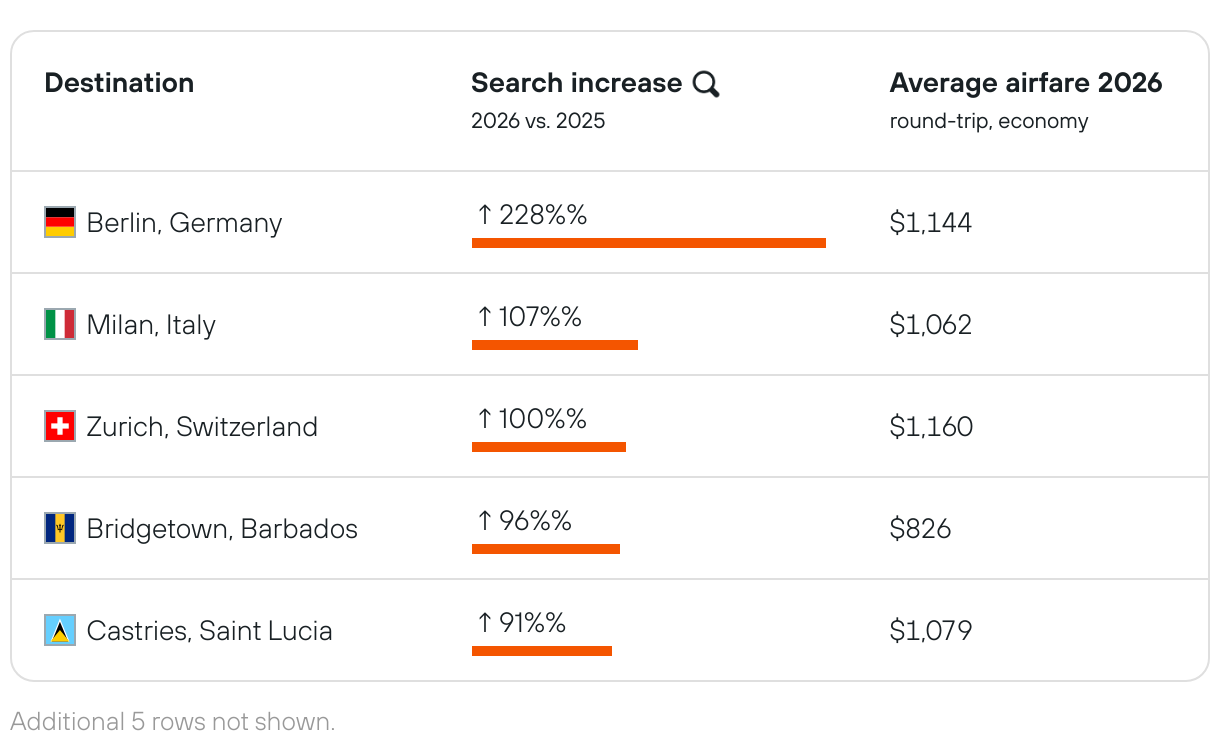The image size is (1220, 748).
Task: Select the Milan, Italy destination
Action: tap(151, 324)
